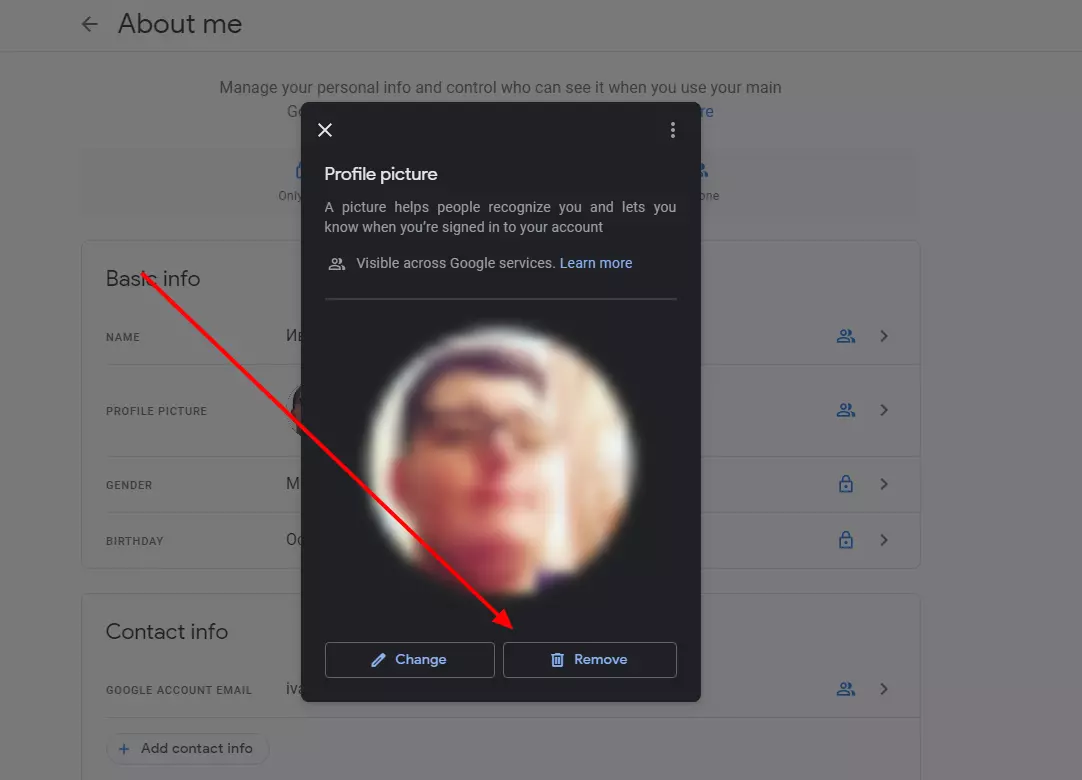Open the Google Account Email row chevron
Image resolution: width=1082 pixels, height=780 pixels.
pyautogui.click(x=884, y=689)
